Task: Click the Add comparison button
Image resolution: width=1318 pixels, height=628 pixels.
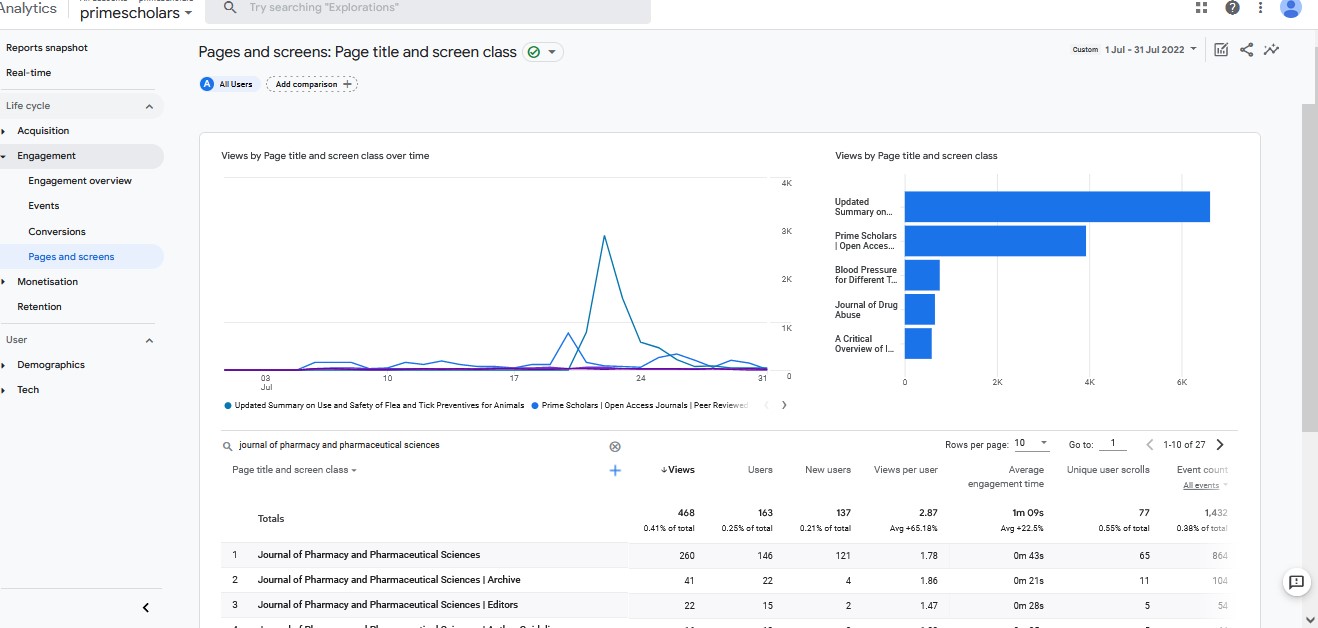Action: tap(312, 84)
